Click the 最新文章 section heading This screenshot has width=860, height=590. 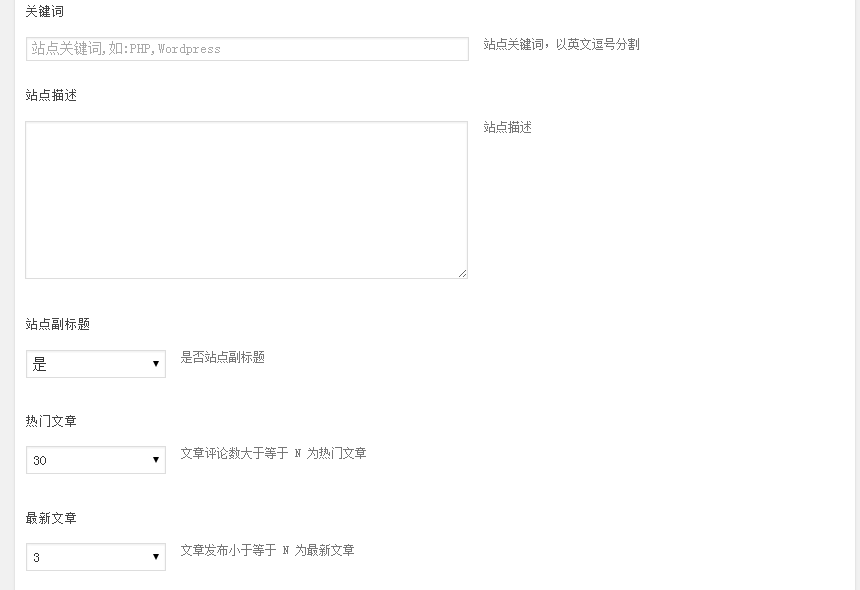point(48,518)
